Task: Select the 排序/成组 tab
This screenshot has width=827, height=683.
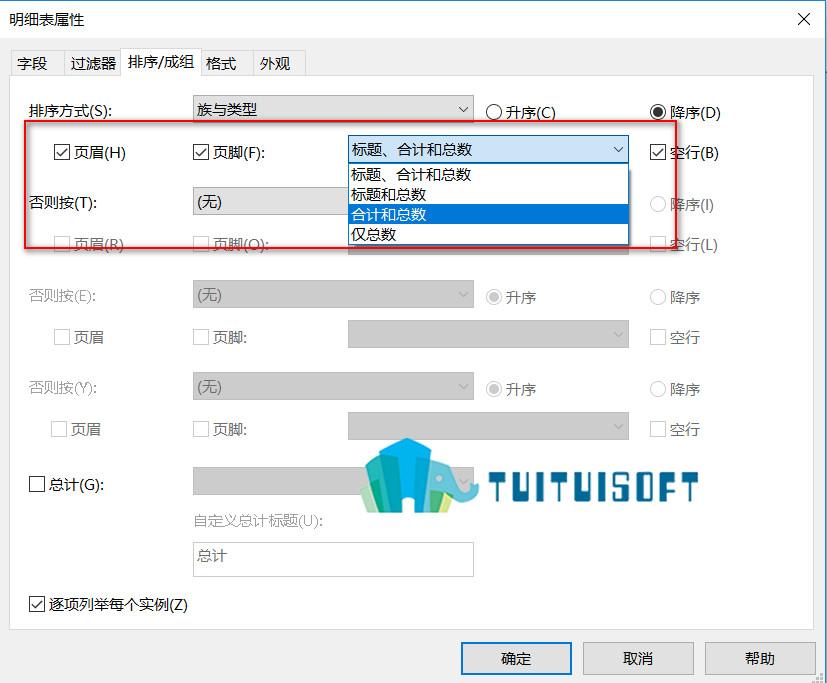Action: click(x=161, y=62)
